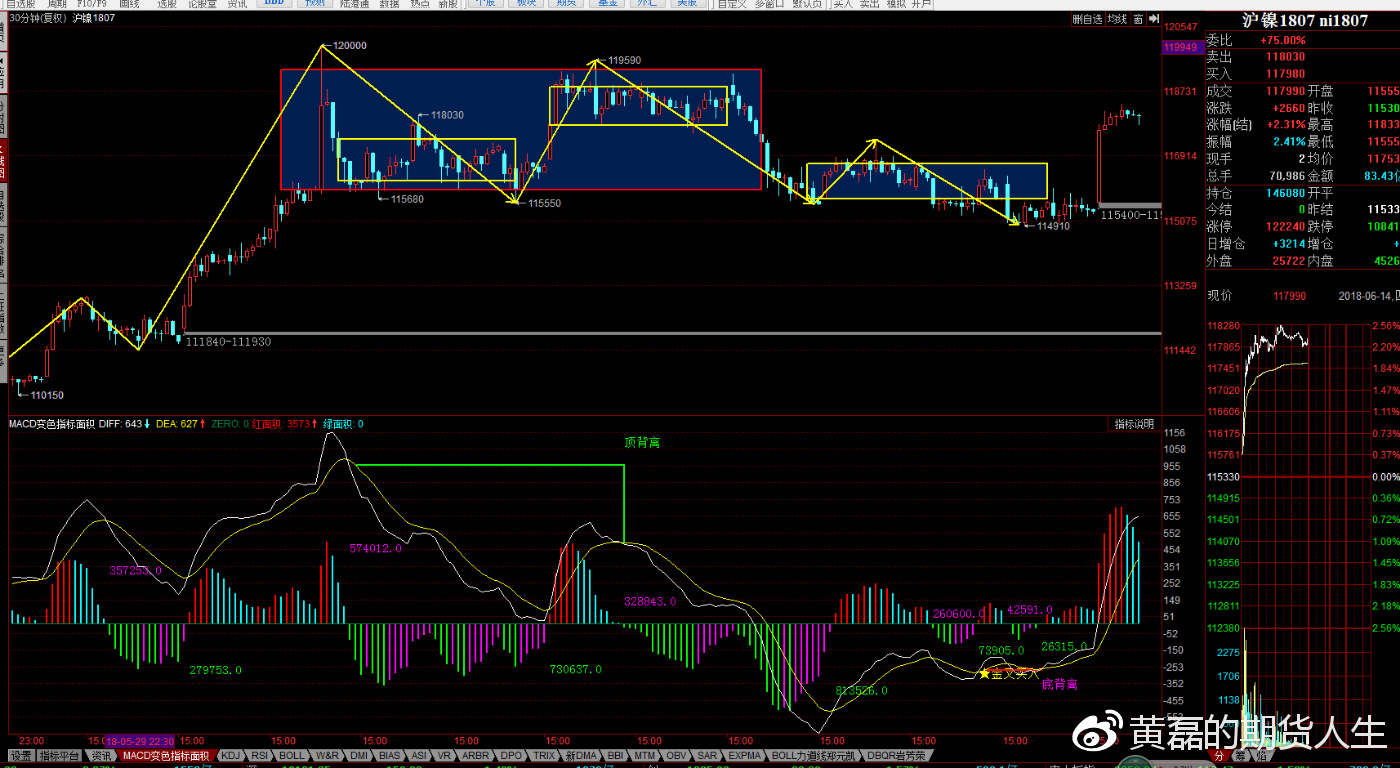Click the 买入 117980 bid price
Viewport: 1400px width, 768px height.
pyautogui.click(x=1285, y=74)
